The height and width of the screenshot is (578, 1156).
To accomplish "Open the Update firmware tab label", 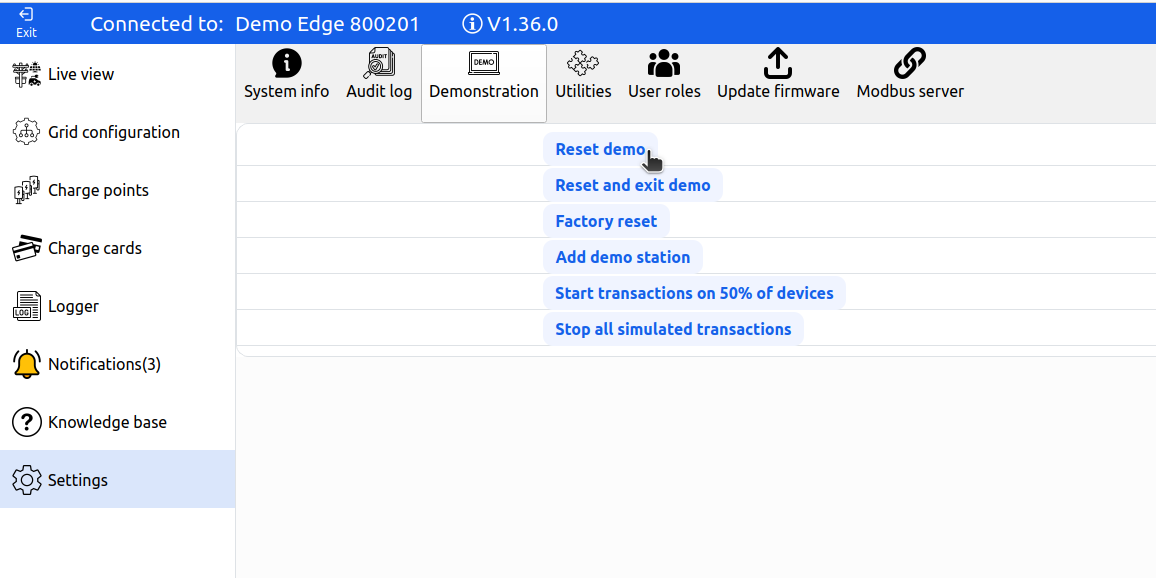I will click(779, 91).
